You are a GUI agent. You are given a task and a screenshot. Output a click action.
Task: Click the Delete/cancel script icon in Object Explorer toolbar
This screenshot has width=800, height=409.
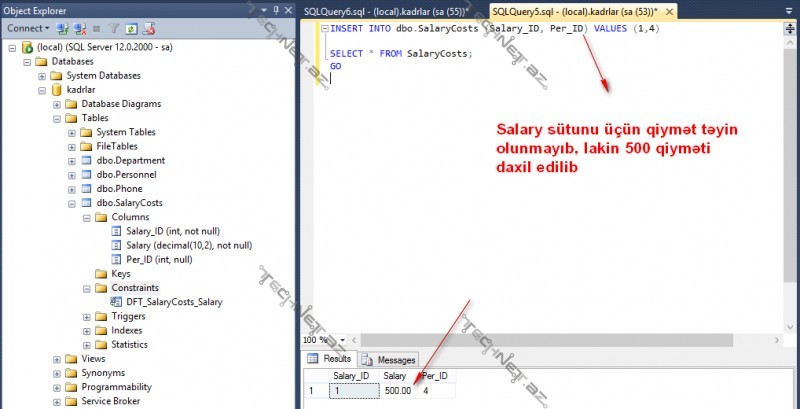pyautogui.click(x=148, y=29)
